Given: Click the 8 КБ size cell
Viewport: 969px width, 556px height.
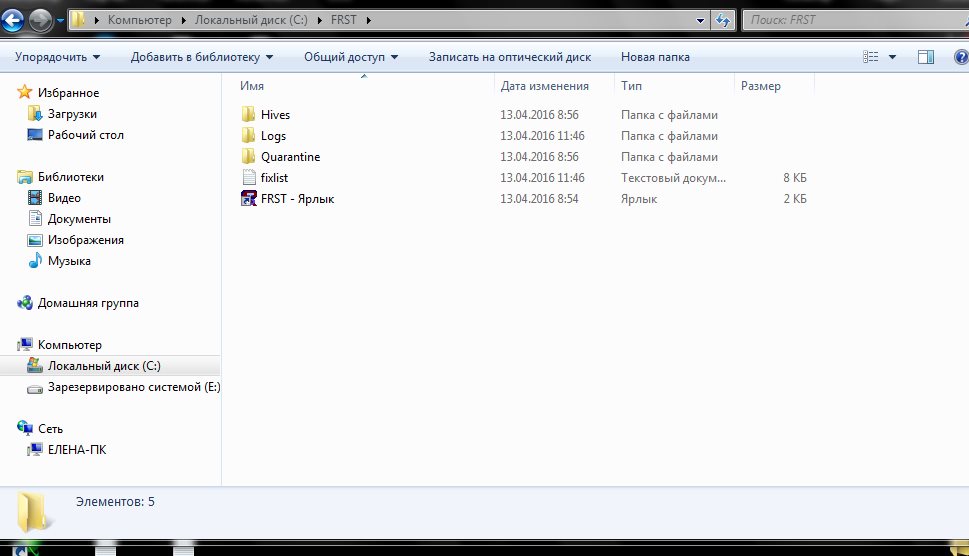Looking at the screenshot, I should click(795, 178).
